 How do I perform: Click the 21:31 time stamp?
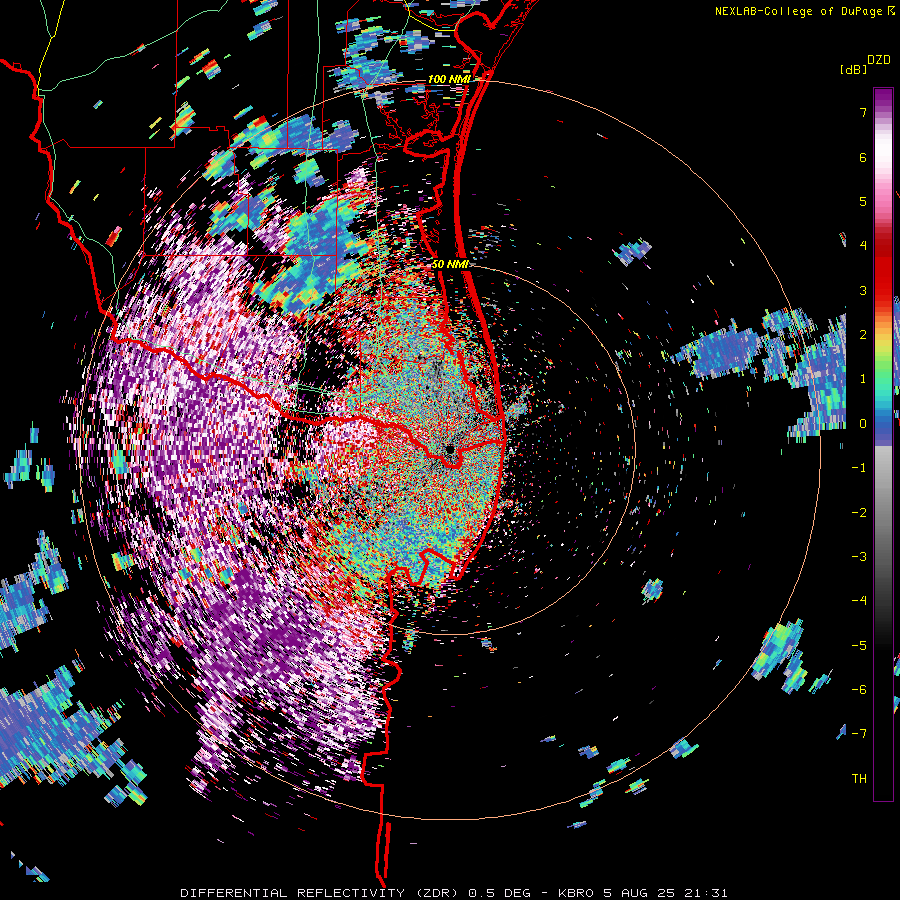pos(708,893)
